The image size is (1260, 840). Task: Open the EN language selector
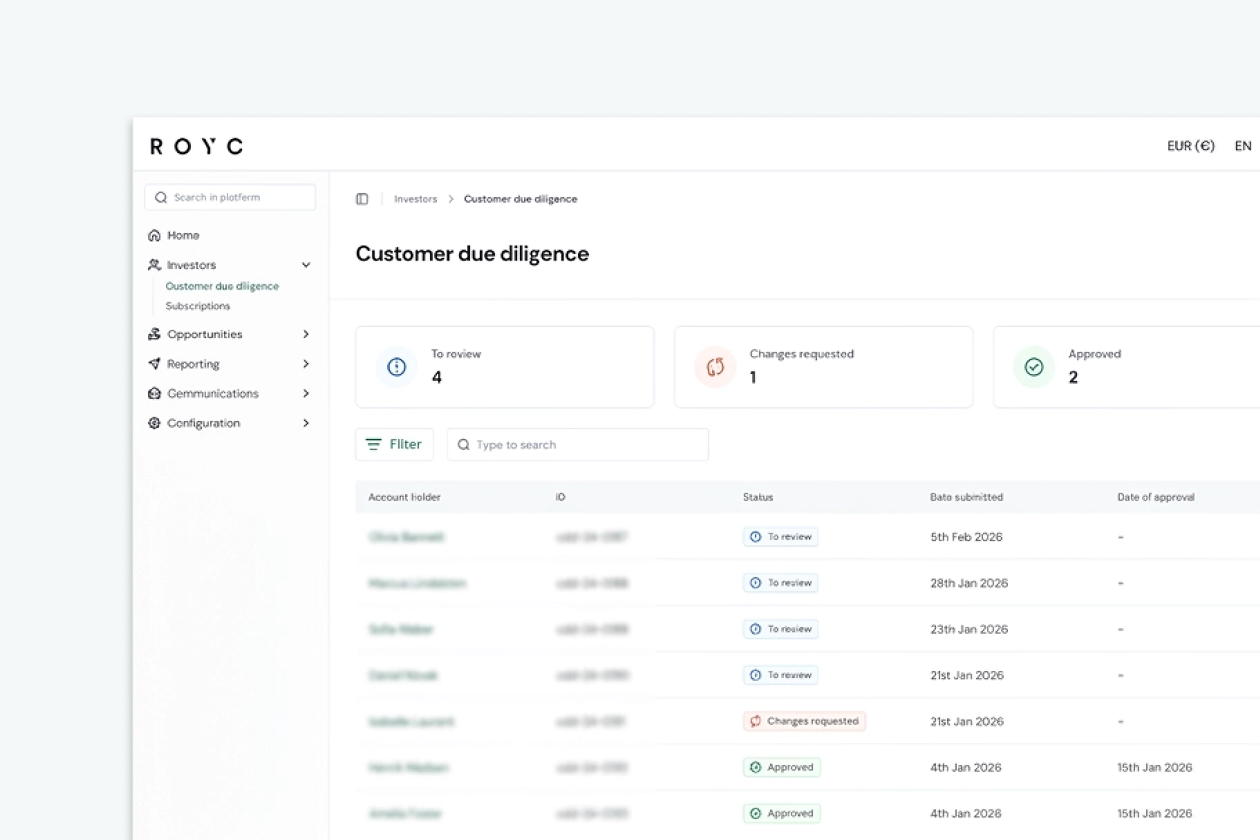click(x=1243, y=146)
